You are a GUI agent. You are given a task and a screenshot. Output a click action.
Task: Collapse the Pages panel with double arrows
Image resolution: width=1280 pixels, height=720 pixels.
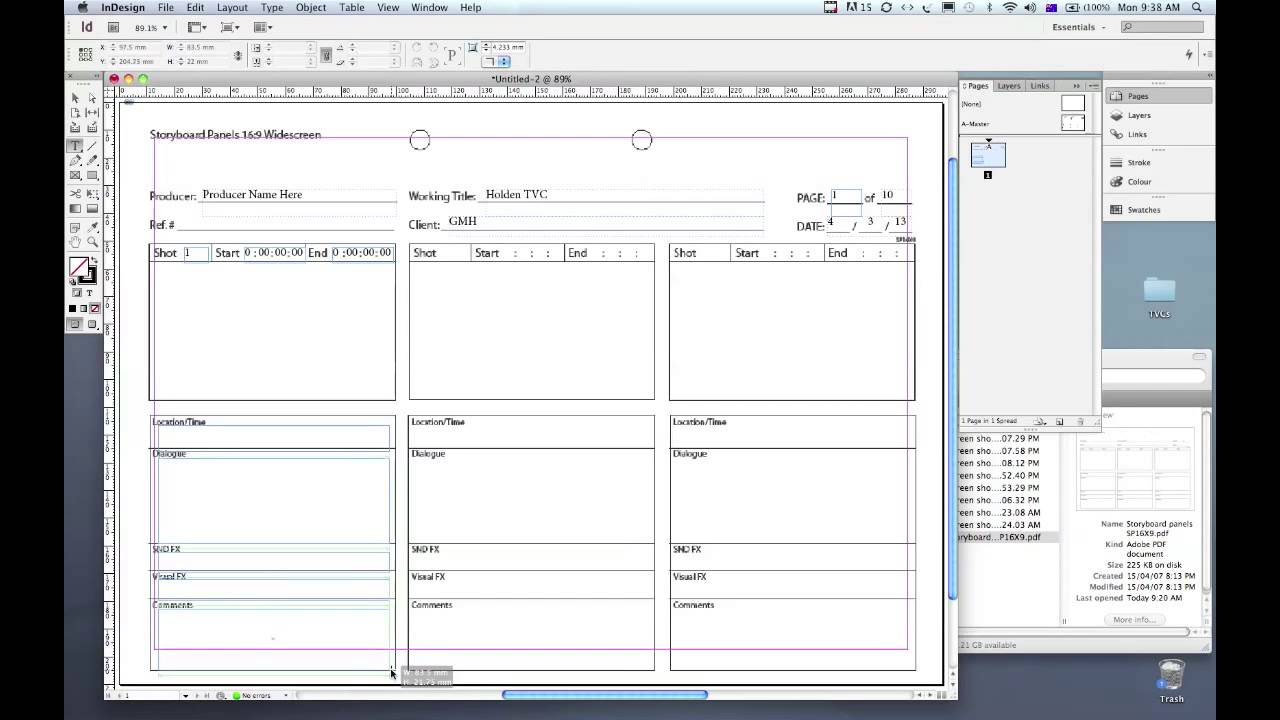(1077, 86)
